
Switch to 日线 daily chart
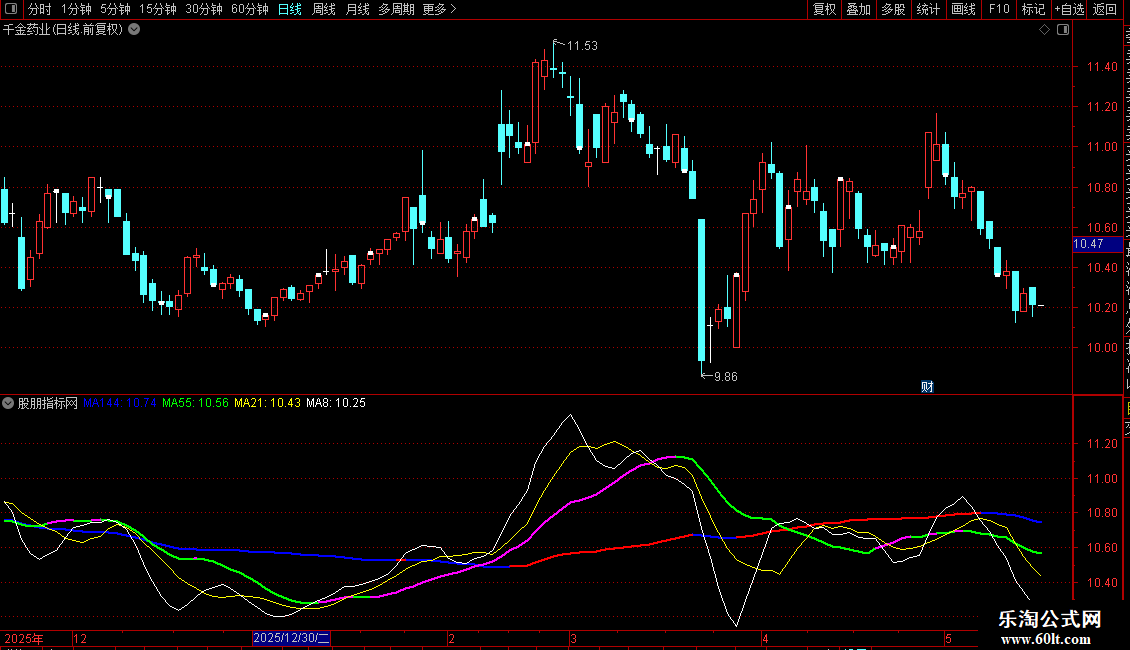[290, 9]
